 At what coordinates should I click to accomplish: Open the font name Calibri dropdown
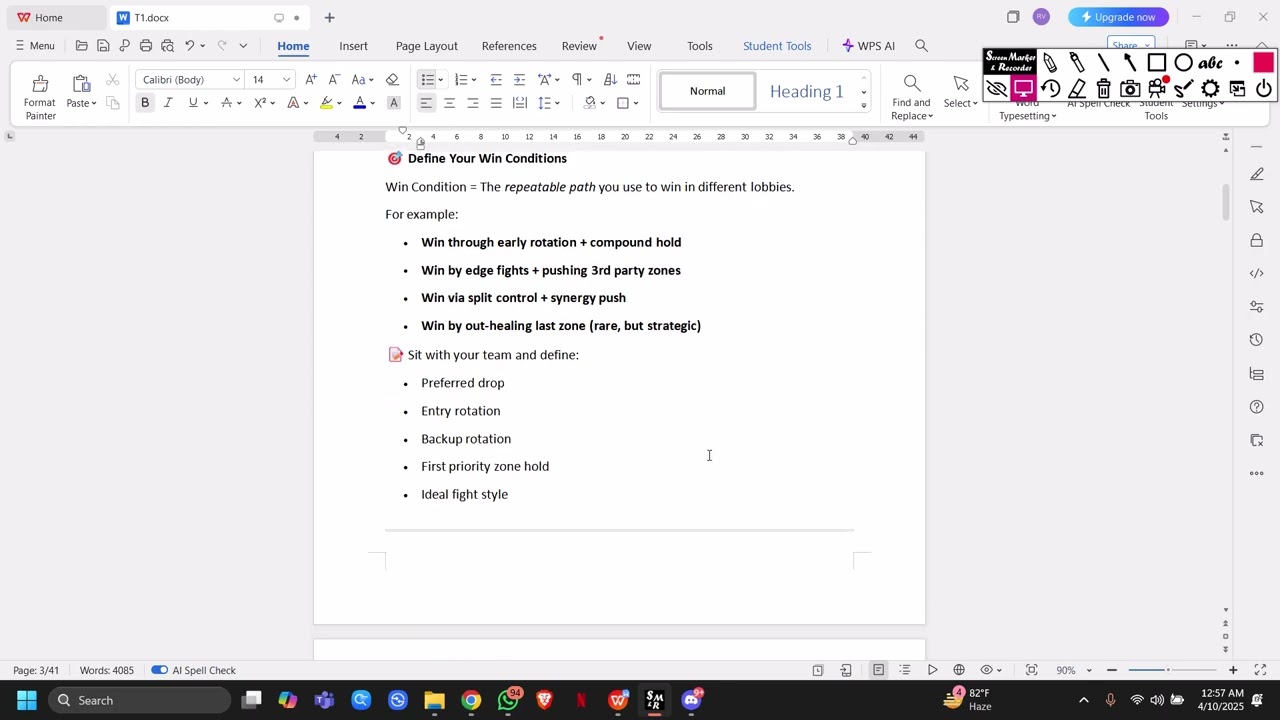[236, 80]
